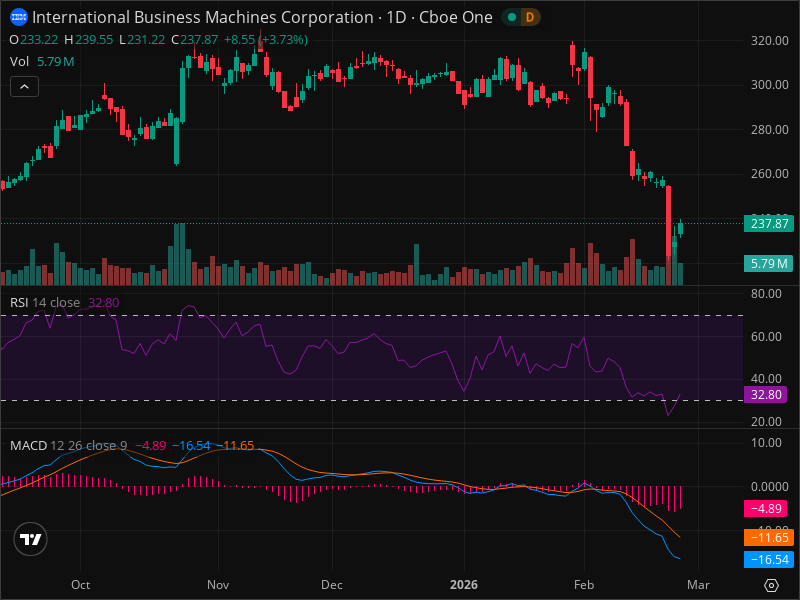Click the Oct label on time axis
Viewport: 800px width, 600px height.
pyautogui.click(x=81, y=585)
